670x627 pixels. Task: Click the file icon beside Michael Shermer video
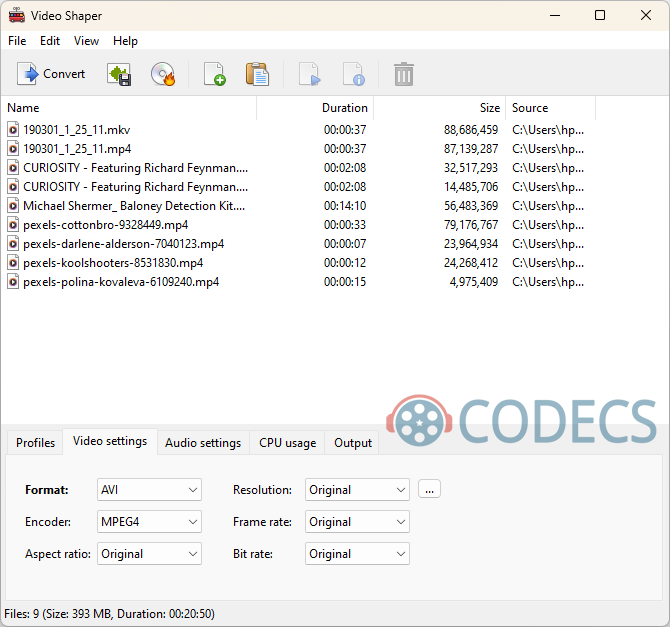[13, 206]
